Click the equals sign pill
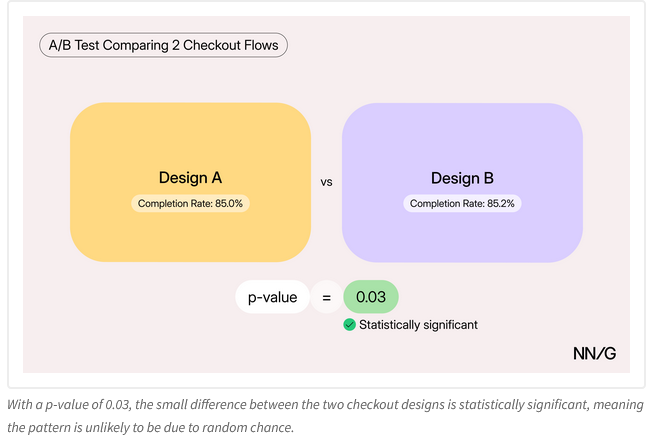 pyautogui.click(x=325, y=297)
